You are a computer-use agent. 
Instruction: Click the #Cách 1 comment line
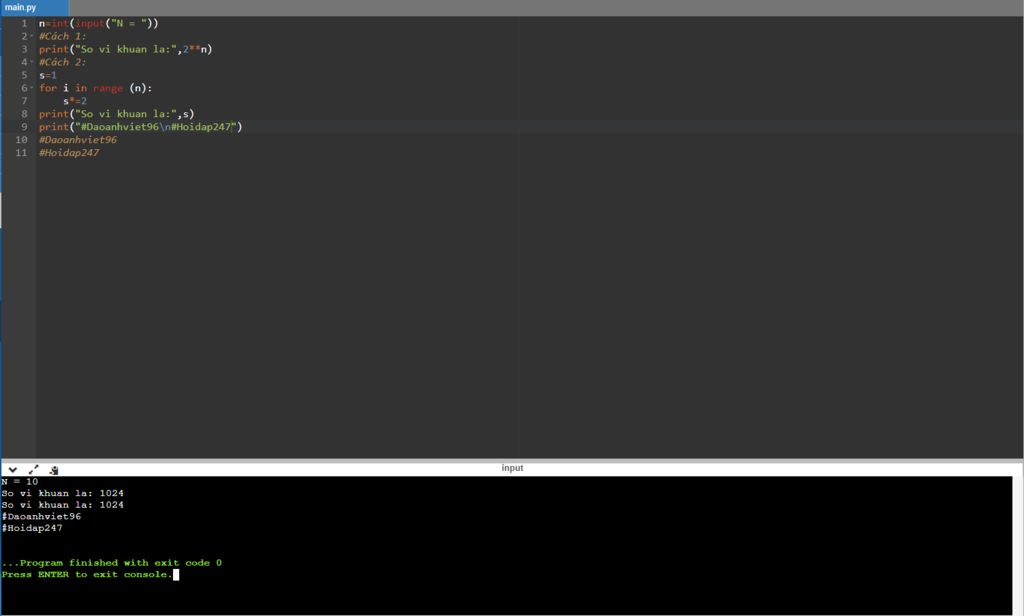pyautogui.click(x=62, y=36)
